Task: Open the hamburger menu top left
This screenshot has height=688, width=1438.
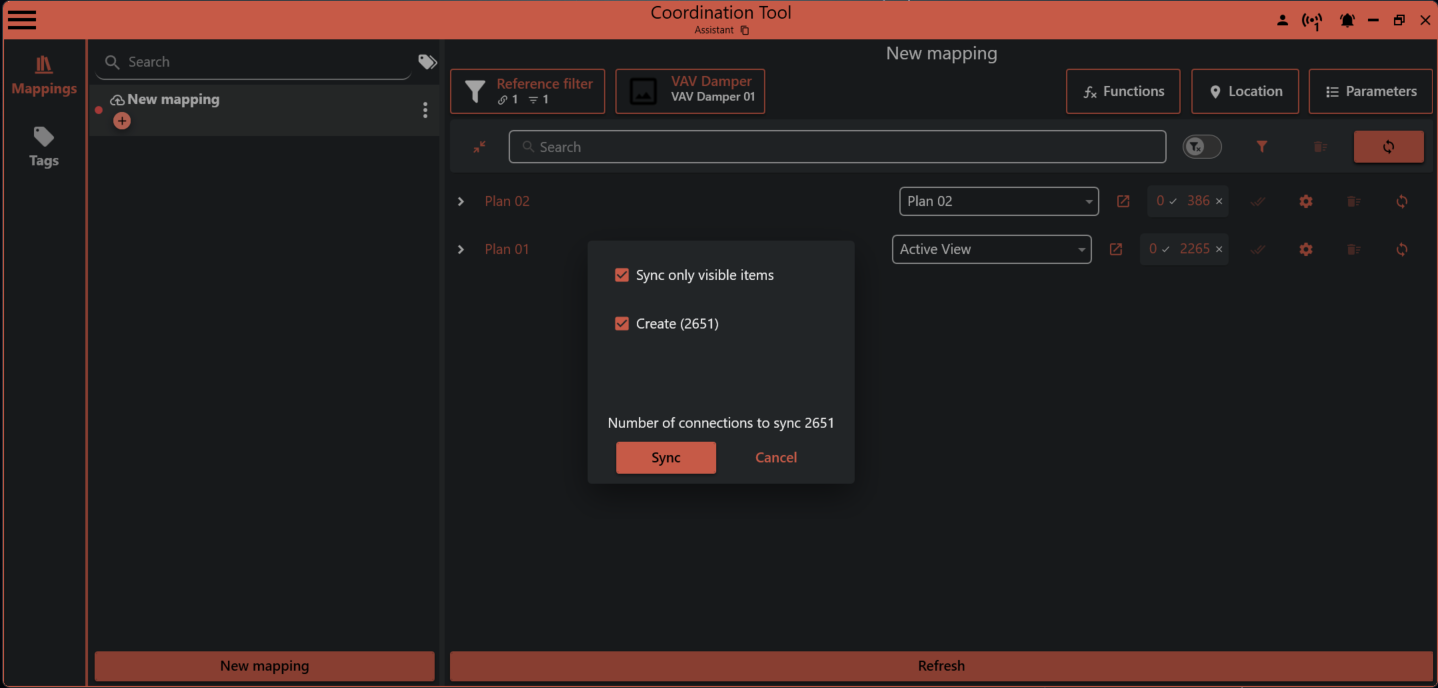Action: point(21,19)
